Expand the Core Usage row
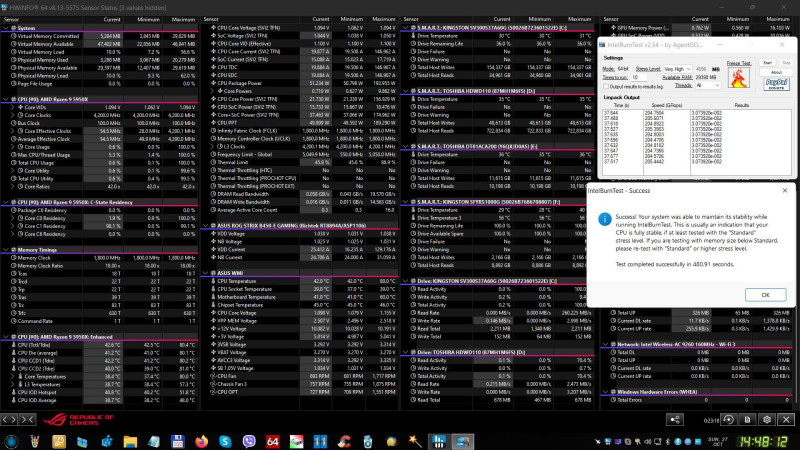Image resolution: width=800 pixels, height=450 pixels. coord(14,147)
